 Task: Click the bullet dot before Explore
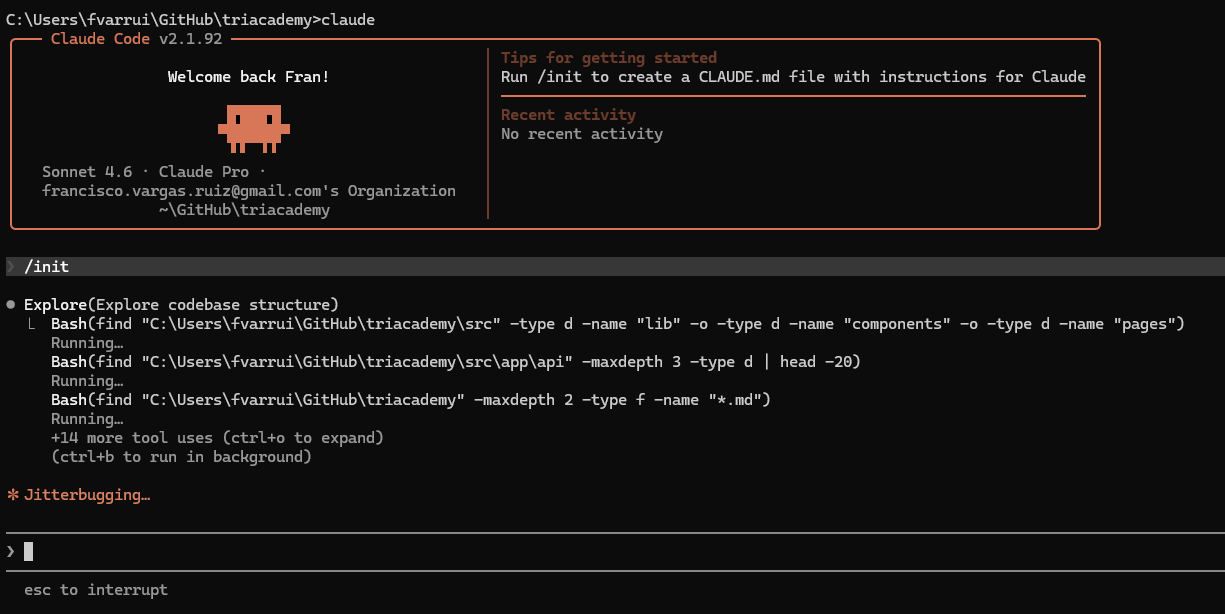point(11,304)
